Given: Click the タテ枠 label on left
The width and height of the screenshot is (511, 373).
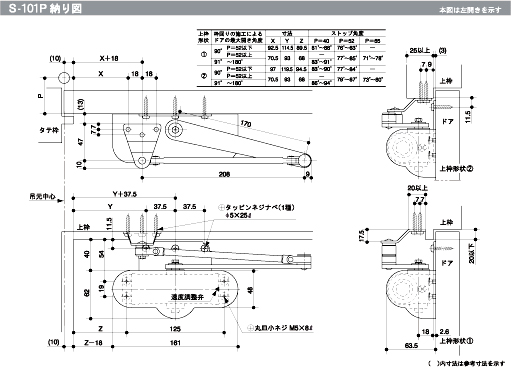Looking at the screenshot, I should pos(49,130).
